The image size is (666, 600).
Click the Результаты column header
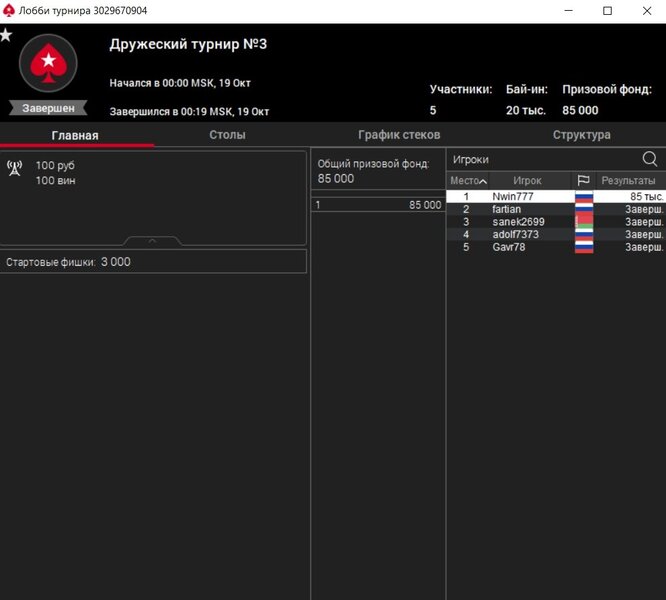coord(628,181)
